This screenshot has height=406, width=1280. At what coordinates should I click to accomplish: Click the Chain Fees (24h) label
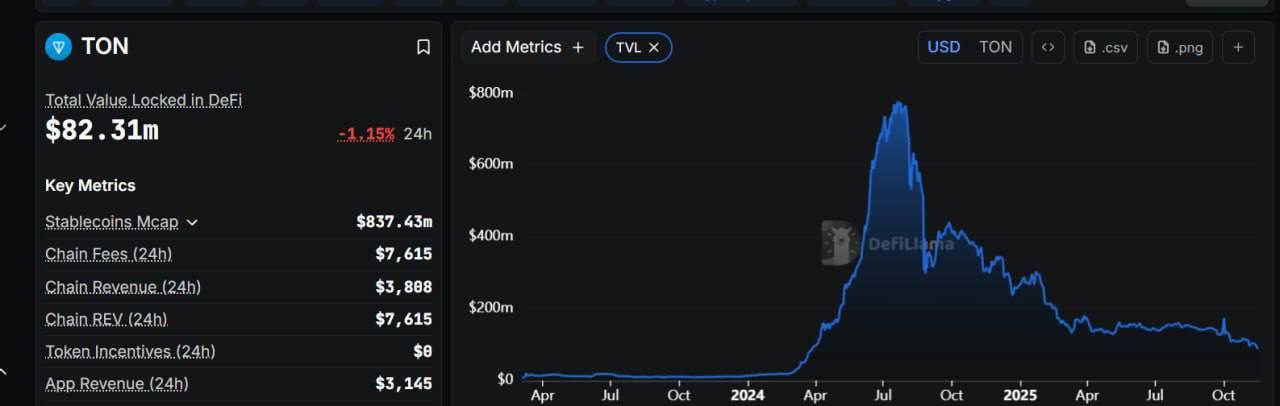108,254
